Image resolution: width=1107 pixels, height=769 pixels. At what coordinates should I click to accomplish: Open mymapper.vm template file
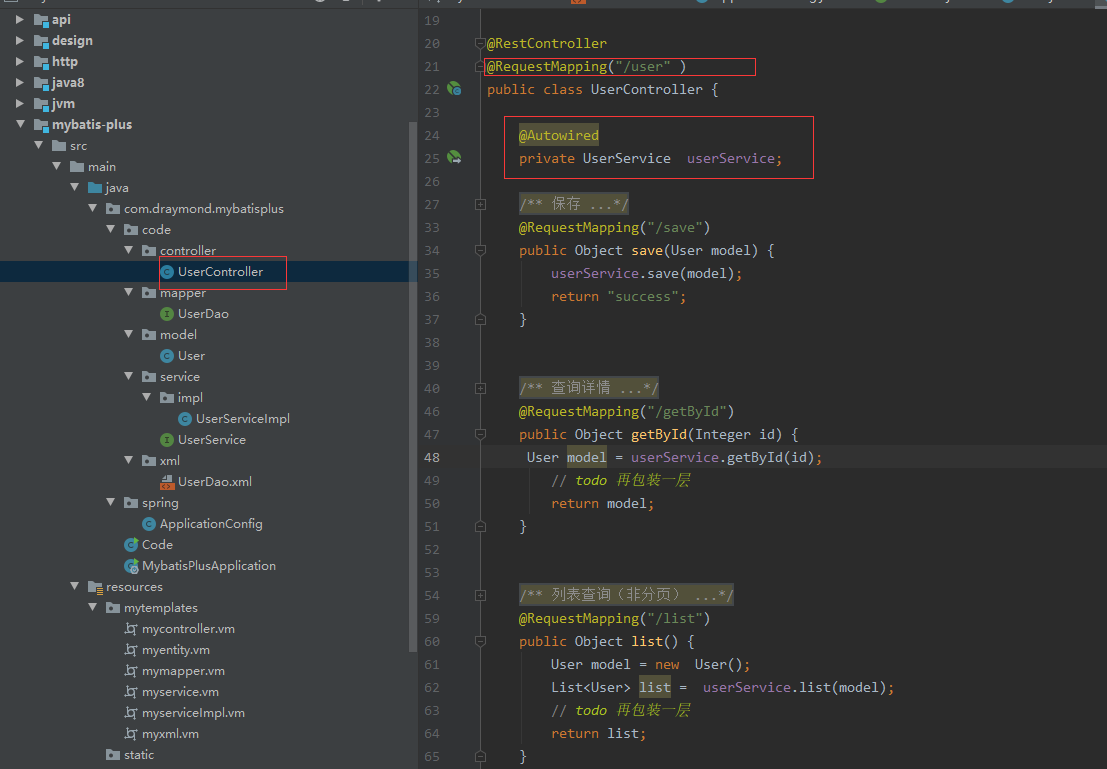184,671
